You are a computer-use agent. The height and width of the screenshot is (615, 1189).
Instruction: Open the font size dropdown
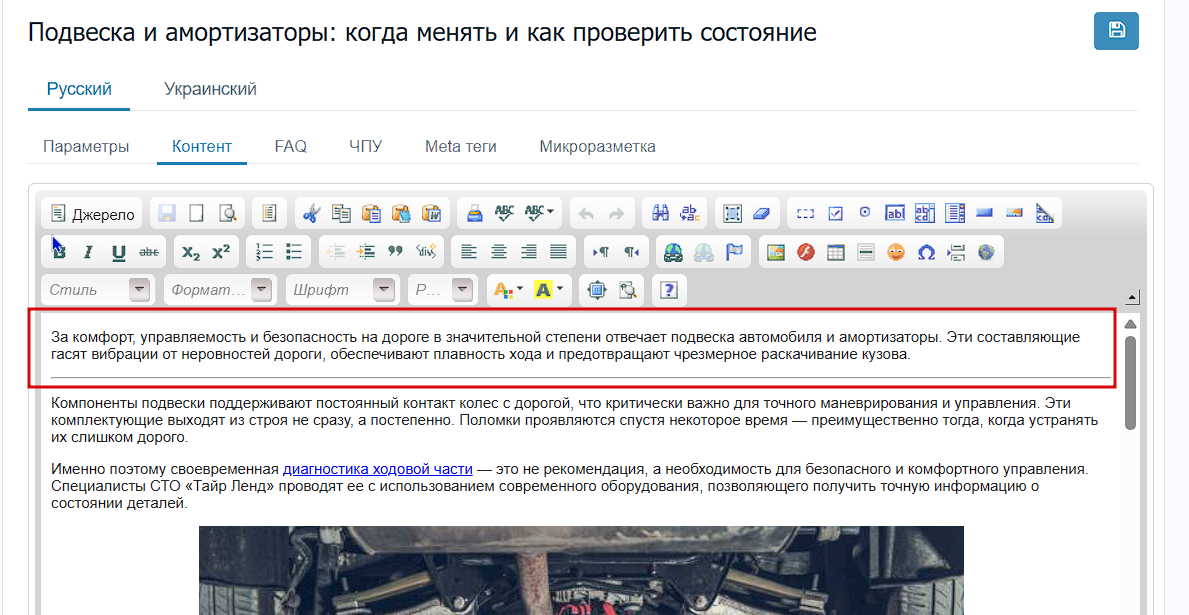point(444,290)
